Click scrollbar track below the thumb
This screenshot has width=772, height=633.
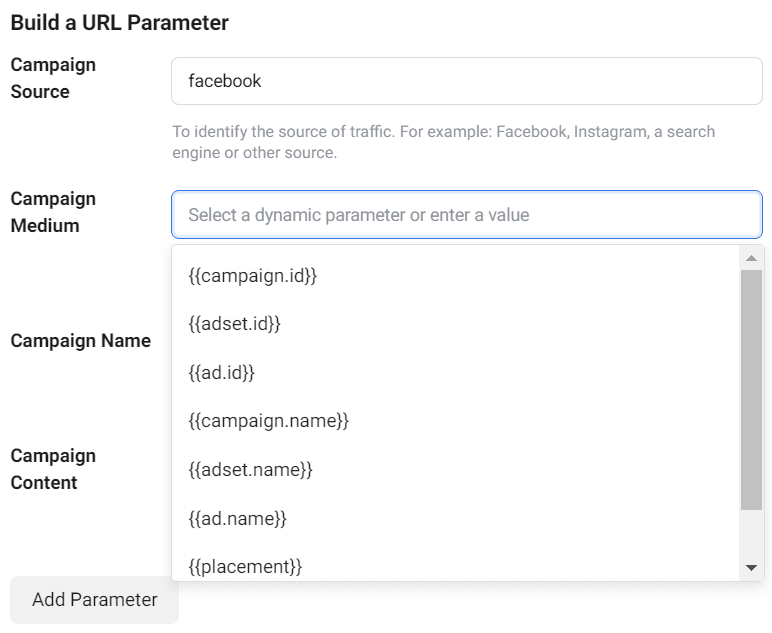click(x=751, y=534)
